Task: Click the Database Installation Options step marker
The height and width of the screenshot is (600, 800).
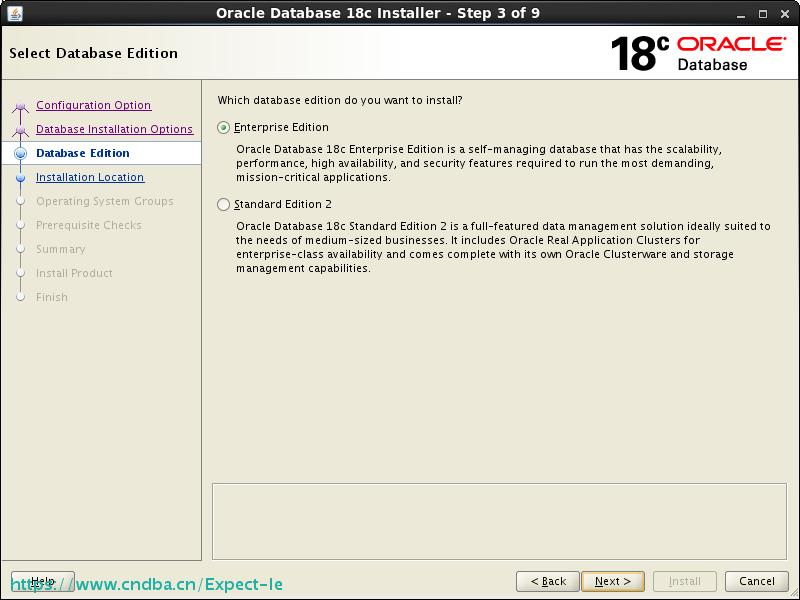Action: [x=20, y=131]
